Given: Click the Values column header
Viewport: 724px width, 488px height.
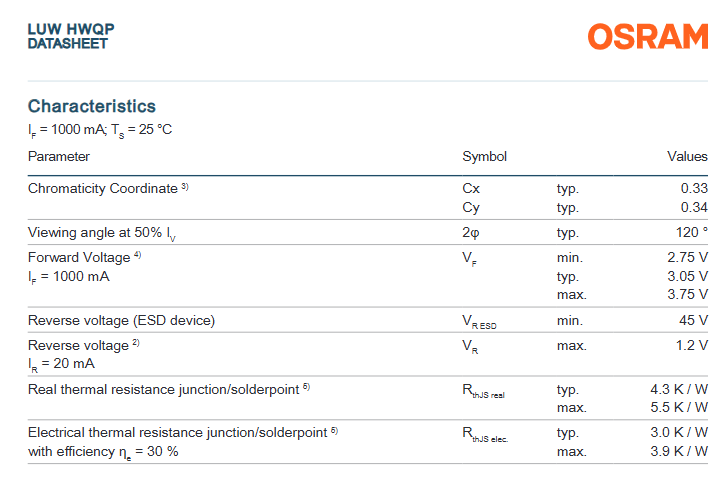Looking at the screenshot, I should pos(687,156).
